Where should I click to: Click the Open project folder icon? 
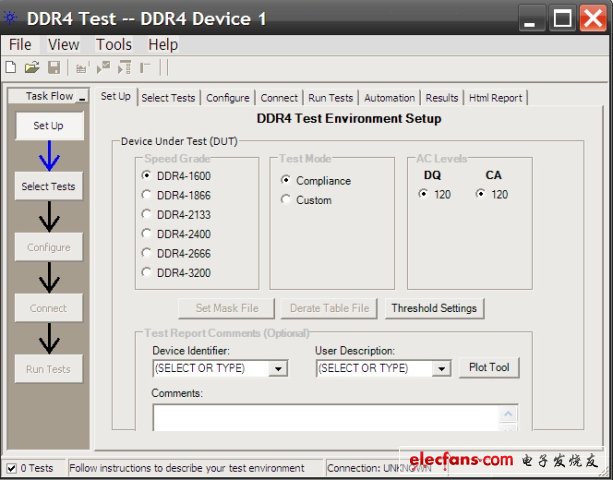[x=31, y=68]
